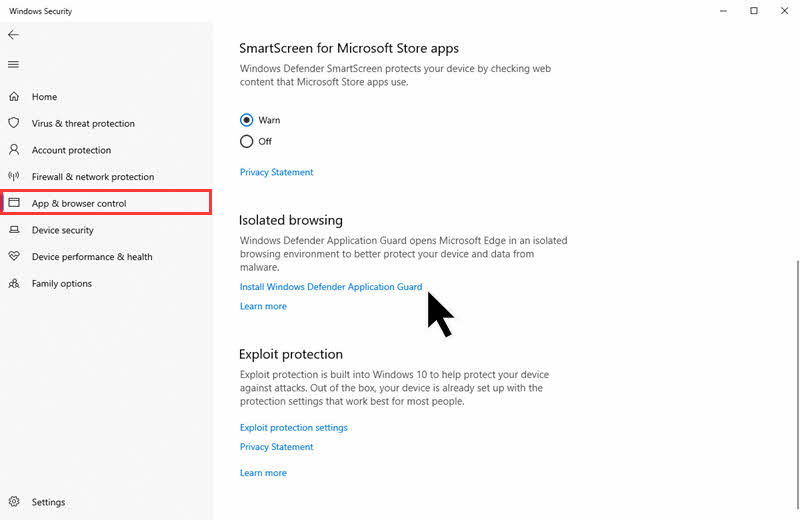Maximize the Windows Security window
The image size is (800, 520).
(754, 11)
